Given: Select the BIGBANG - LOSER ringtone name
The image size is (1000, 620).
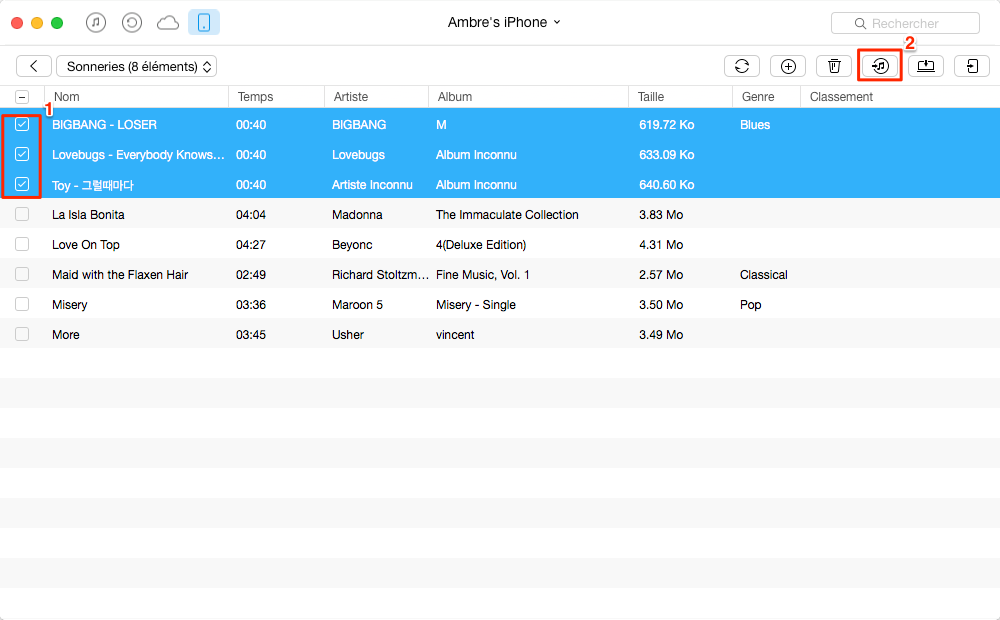Looking at the screenshot, I should point(105,125).
